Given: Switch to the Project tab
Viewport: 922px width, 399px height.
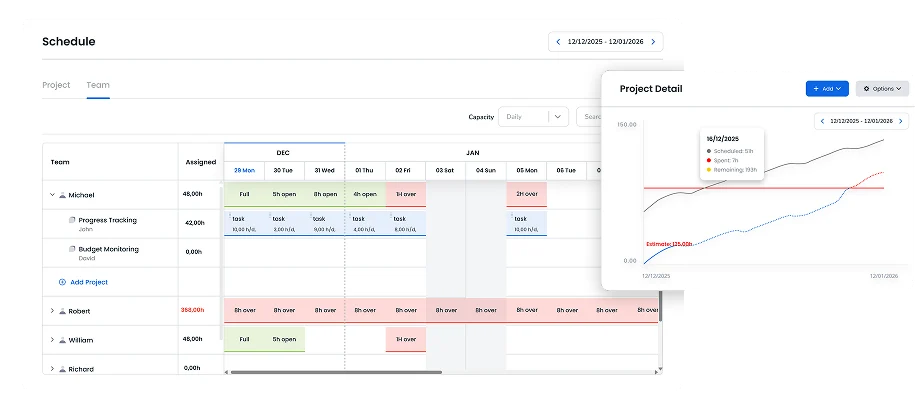Looking at the screenshot, I should pyautogui.click(x=56, y=85).
